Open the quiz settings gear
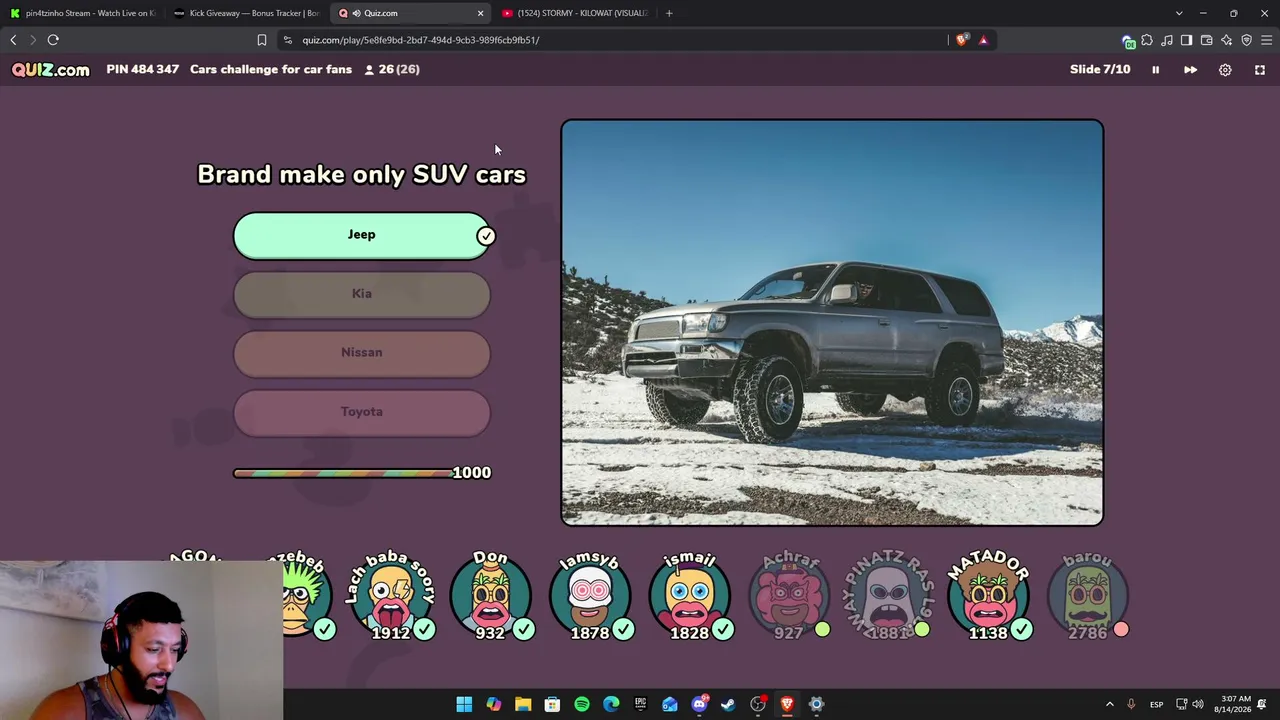The height and width of the screenshot is (720, 1280). point(1225,70)
